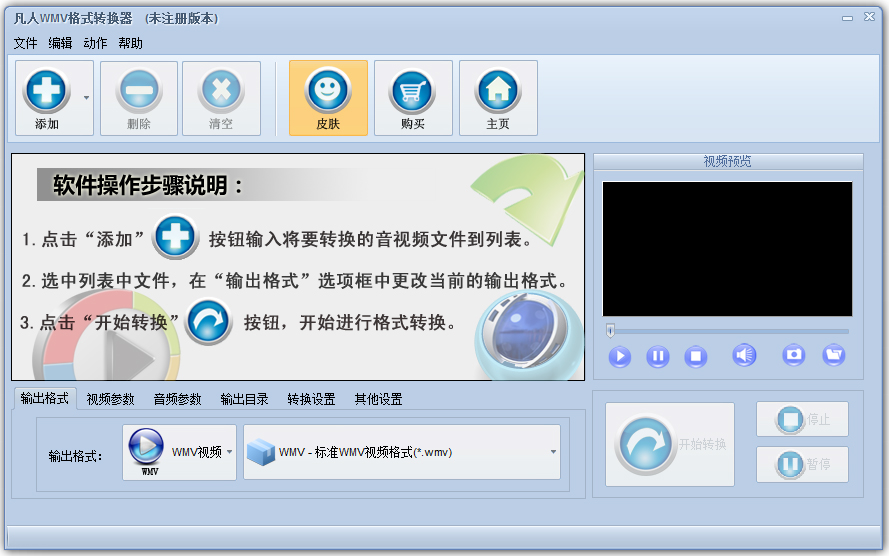Take a snapshot with camera icon
This screenshot has height=556, width=889.
794,355
